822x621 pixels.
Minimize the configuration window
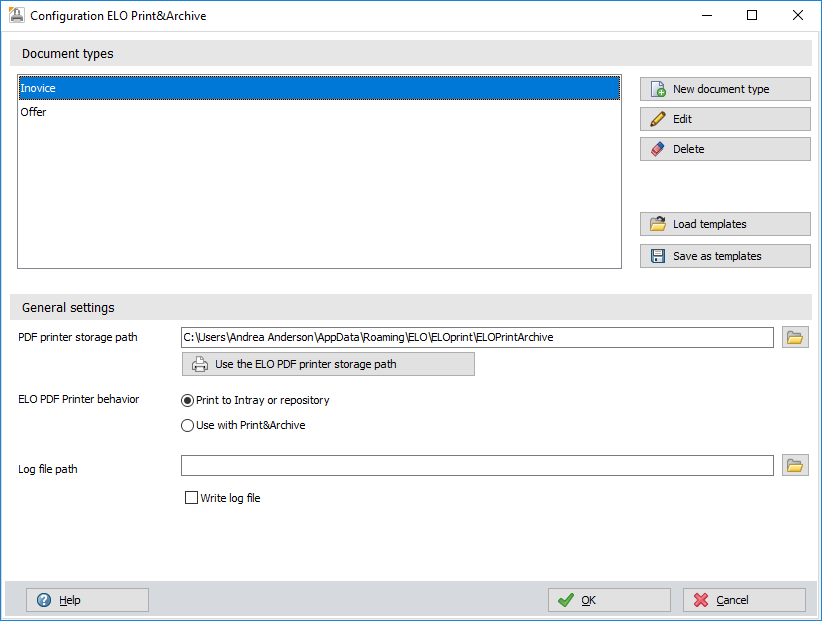click(707, 15)
